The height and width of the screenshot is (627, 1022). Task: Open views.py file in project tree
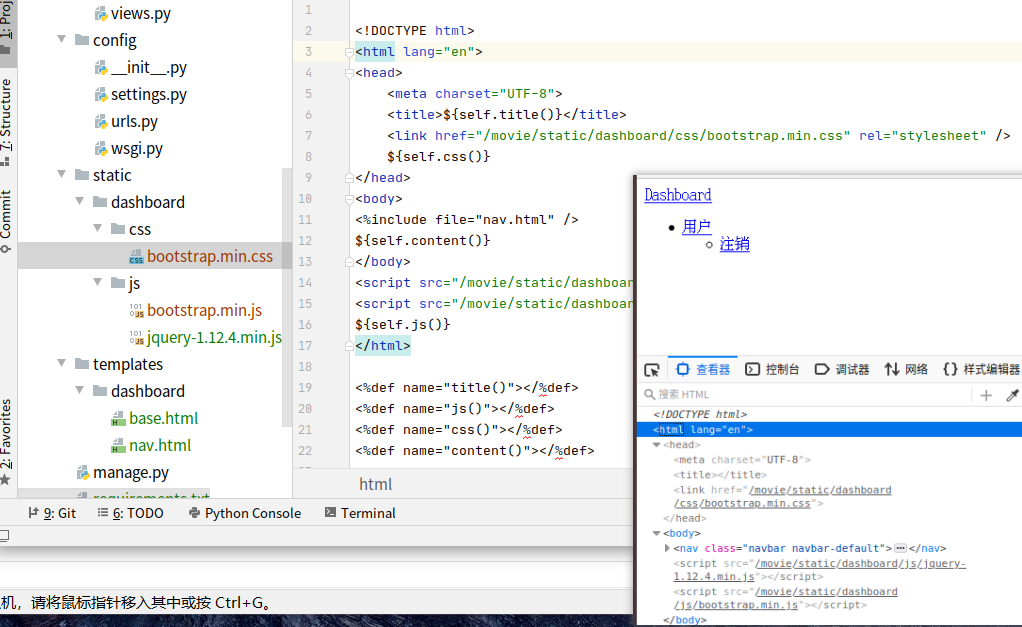(x=140, y=13)
